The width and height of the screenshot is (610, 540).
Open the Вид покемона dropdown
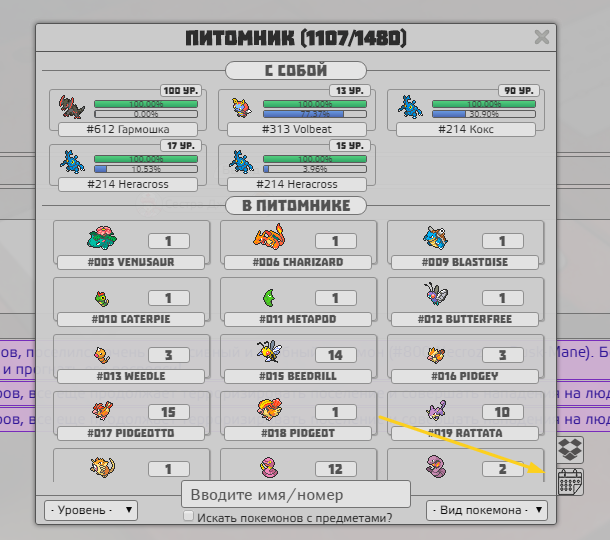487,510
